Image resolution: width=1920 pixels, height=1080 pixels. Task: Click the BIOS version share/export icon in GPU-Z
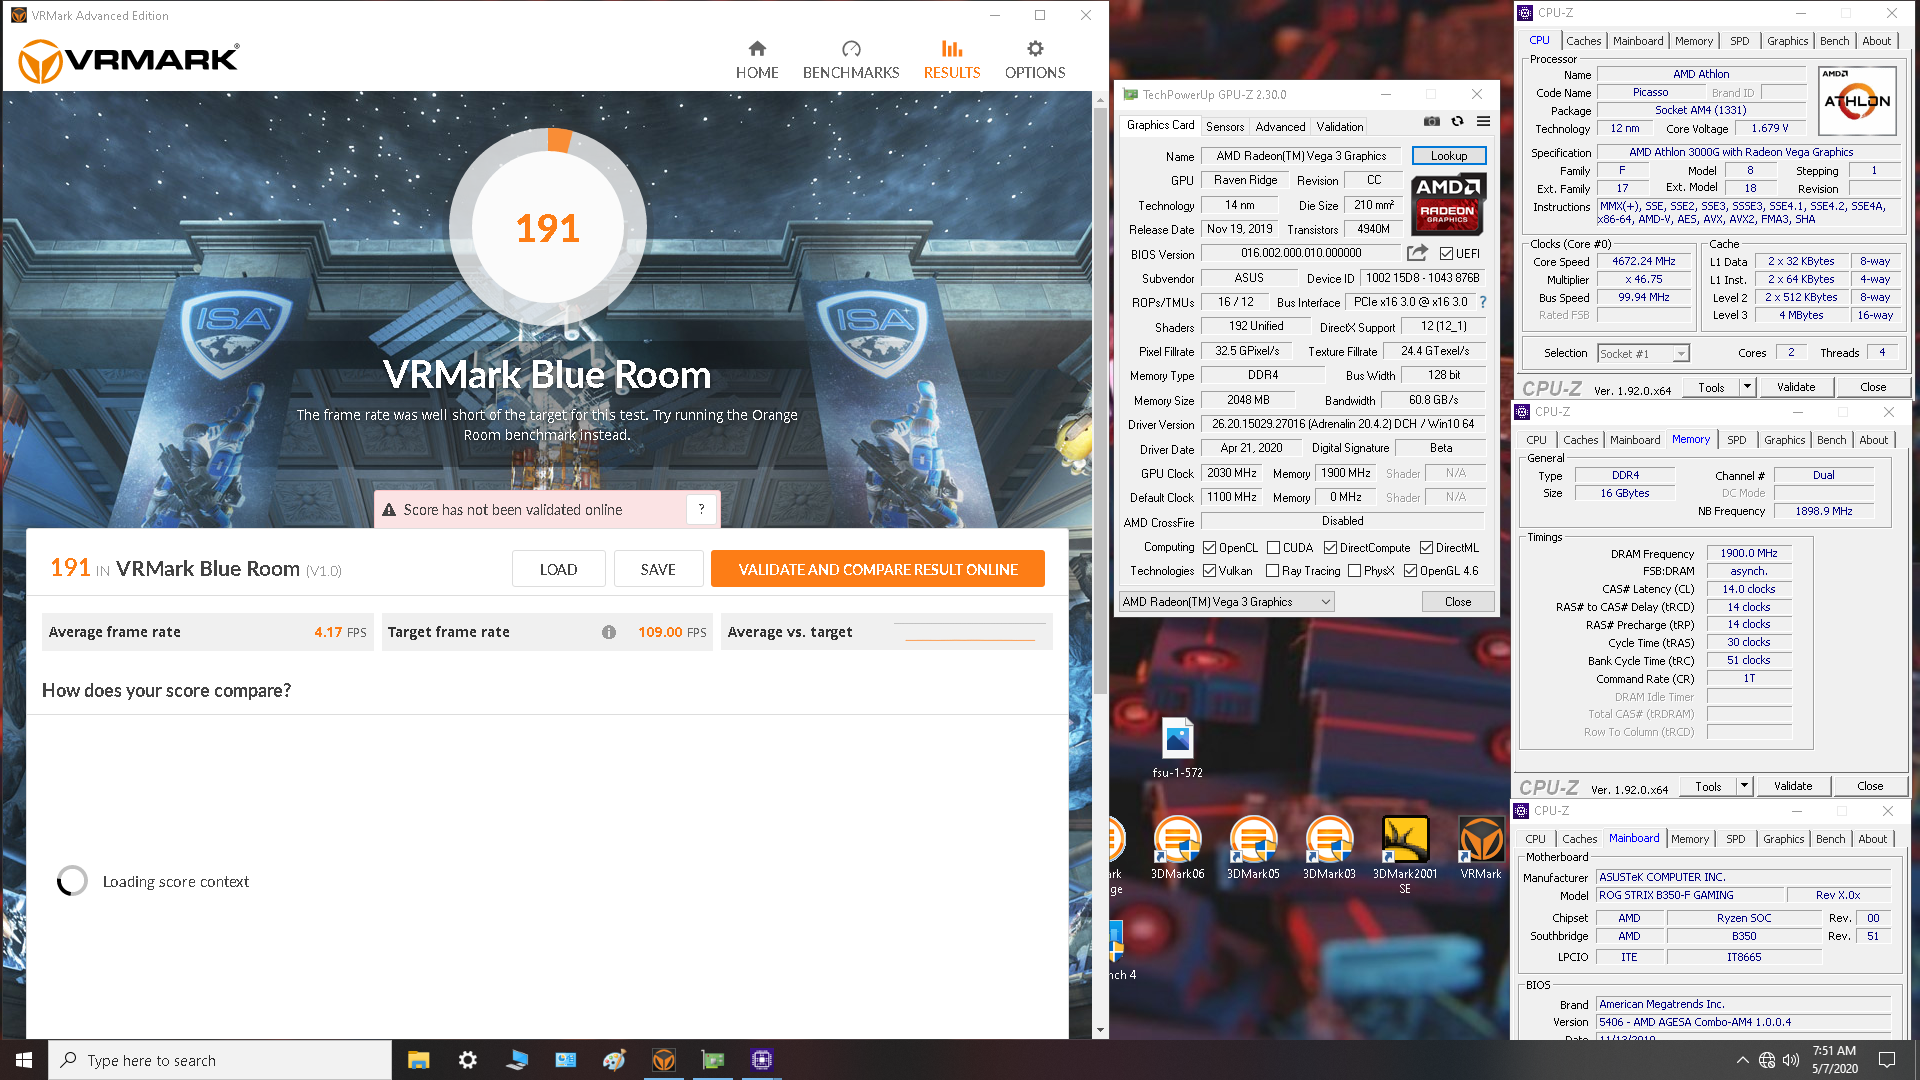pos(1417,253)
